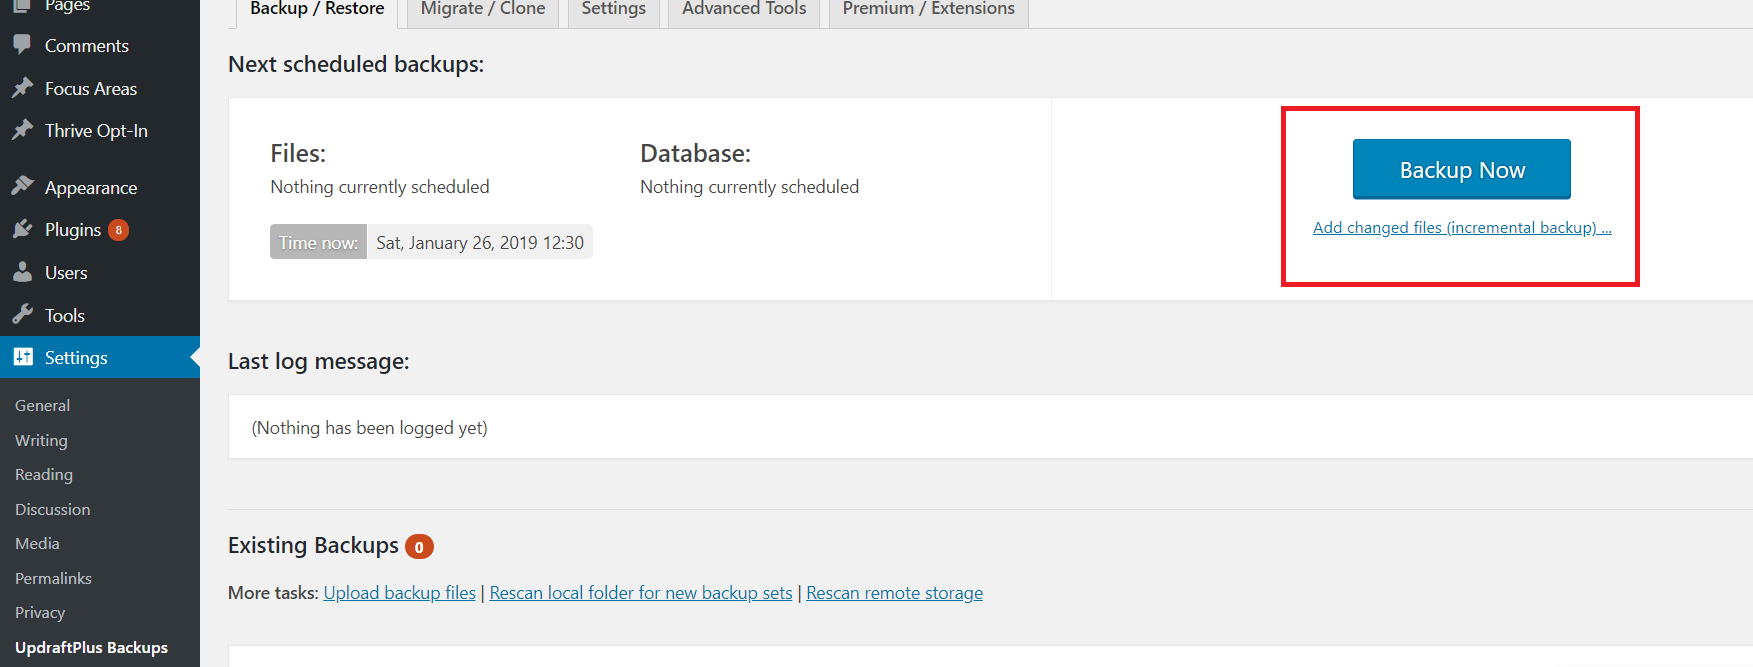Go to Writing settings submenu
This screenshot has height=667, width=1753.
pos(41,440)
